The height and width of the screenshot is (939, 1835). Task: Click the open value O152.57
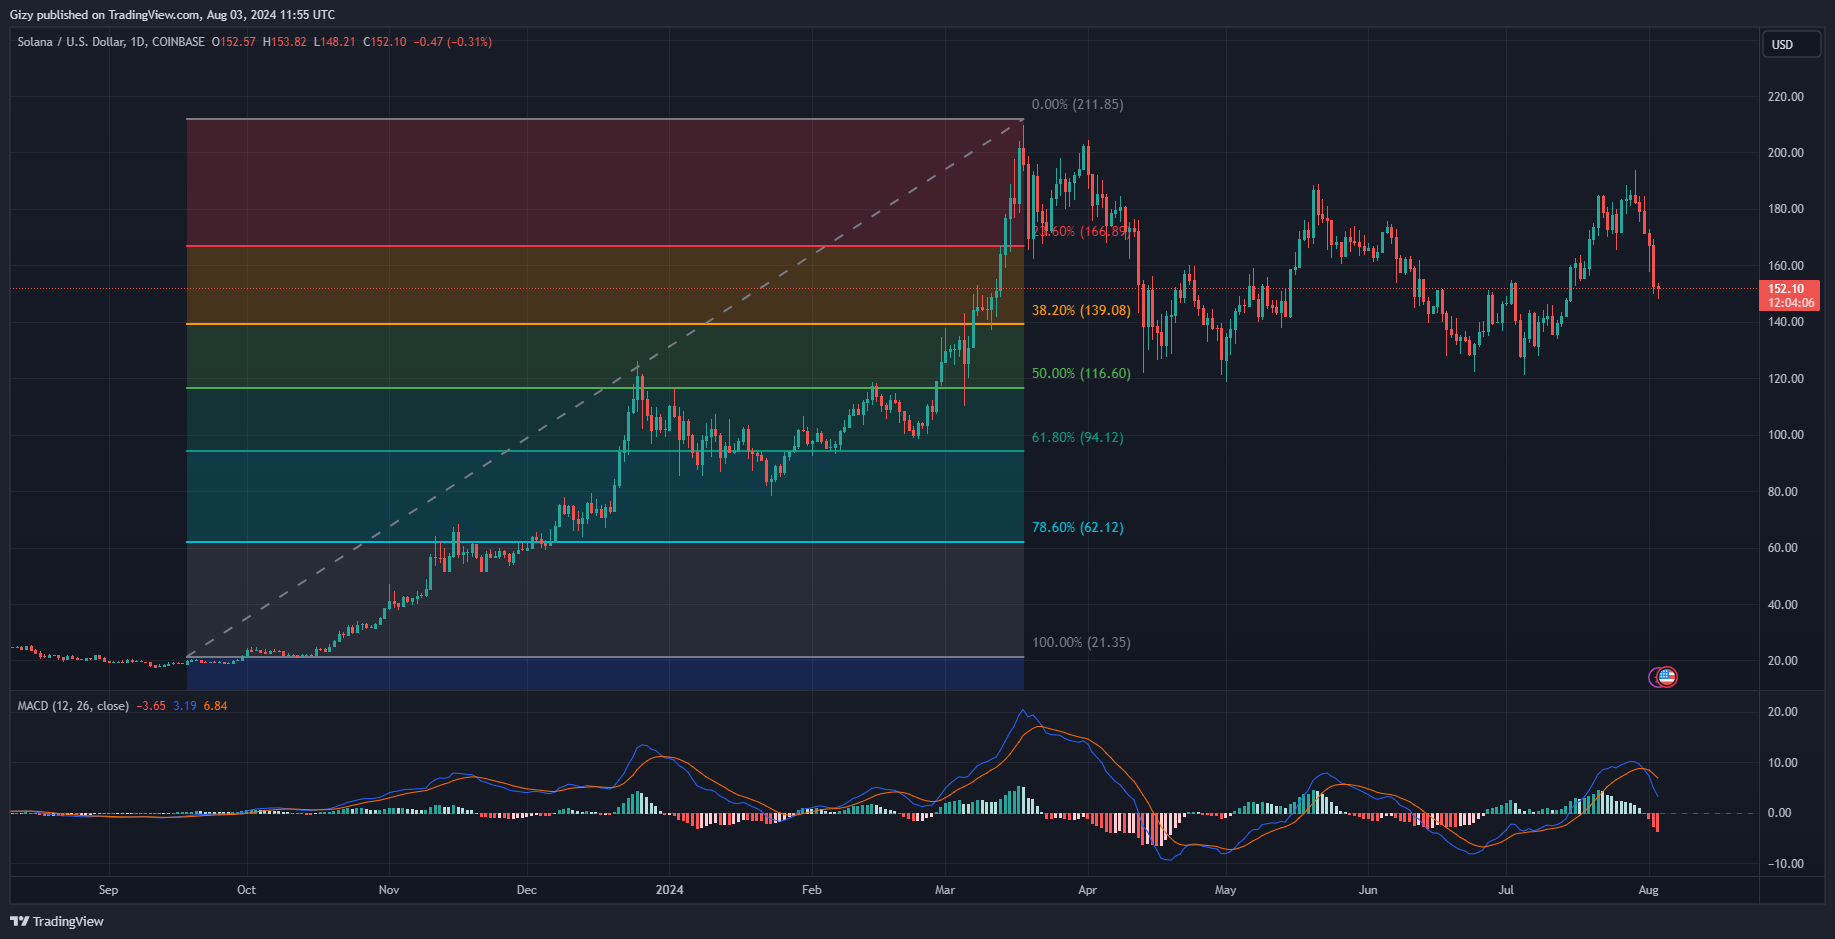point(234,42)
